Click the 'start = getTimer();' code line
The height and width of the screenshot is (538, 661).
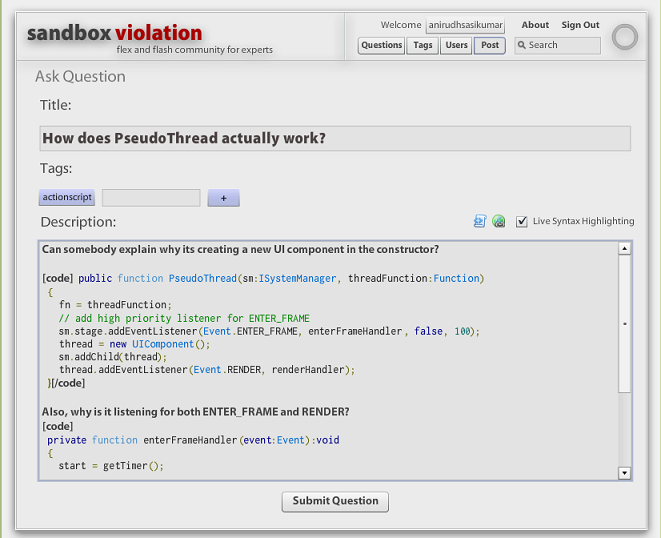click(111, 465)
